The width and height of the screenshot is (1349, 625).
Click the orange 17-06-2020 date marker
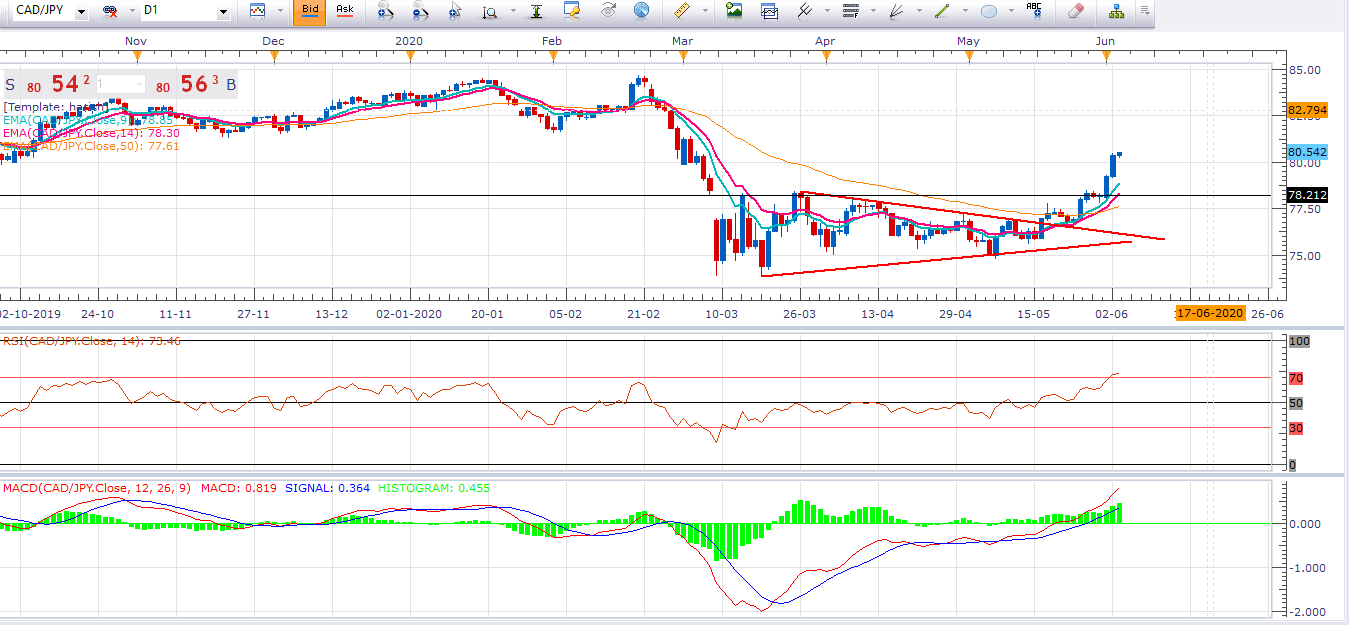(1210, 313)
